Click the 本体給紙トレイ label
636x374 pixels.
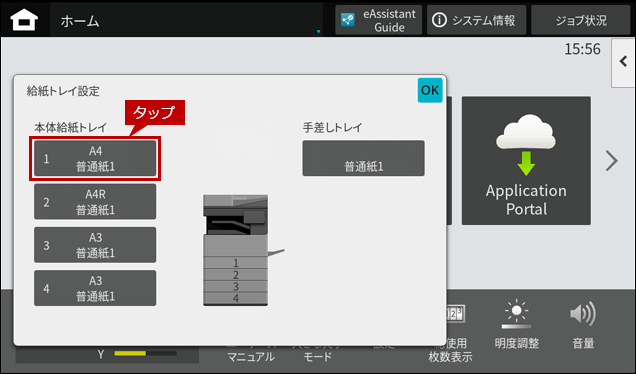pyautogui.click(x=70, y=127)
